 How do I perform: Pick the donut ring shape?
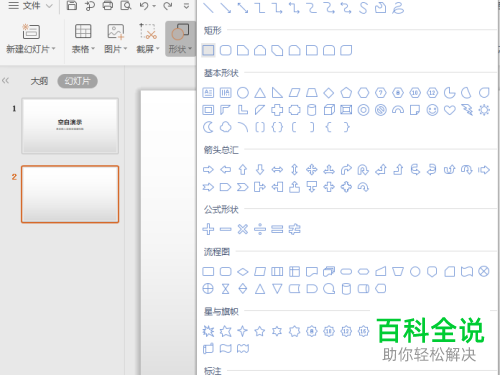click(x=363, y=110)
